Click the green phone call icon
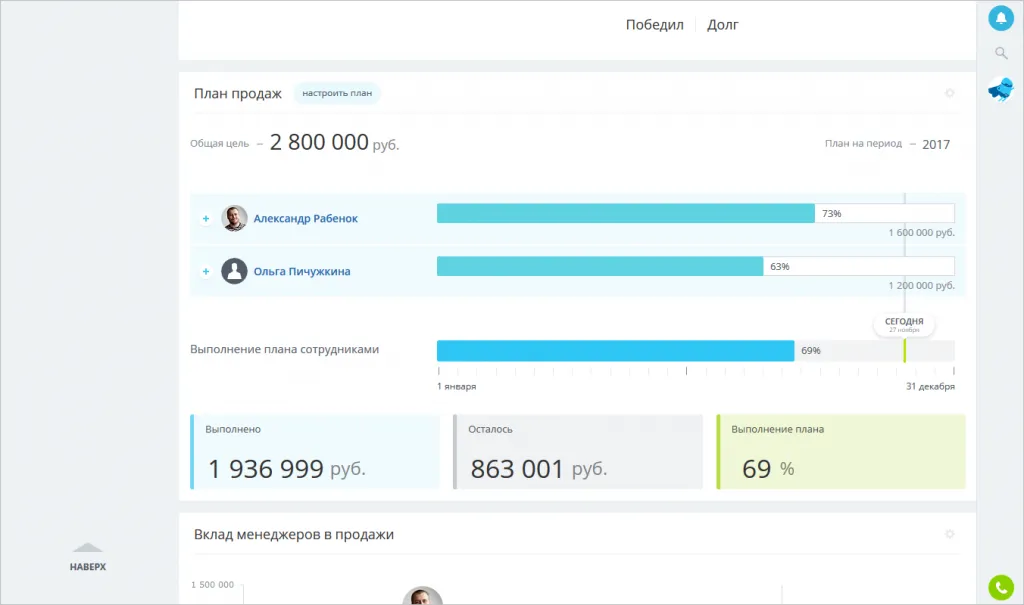 tap(1000, 587)
